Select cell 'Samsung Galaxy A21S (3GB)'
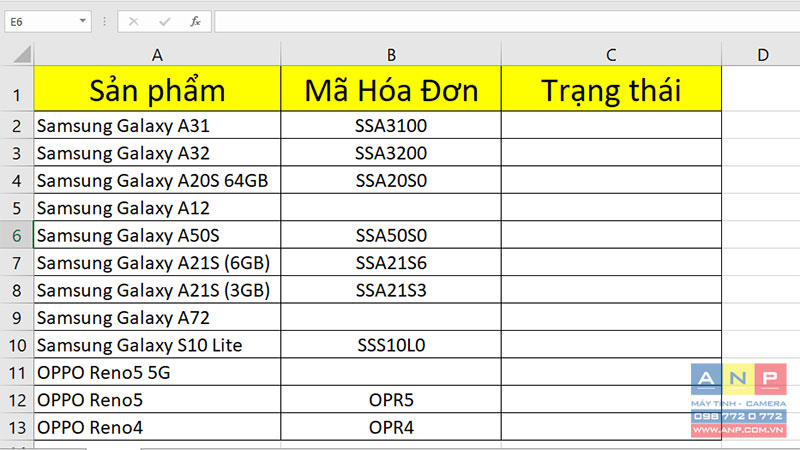 click(157, 290)
